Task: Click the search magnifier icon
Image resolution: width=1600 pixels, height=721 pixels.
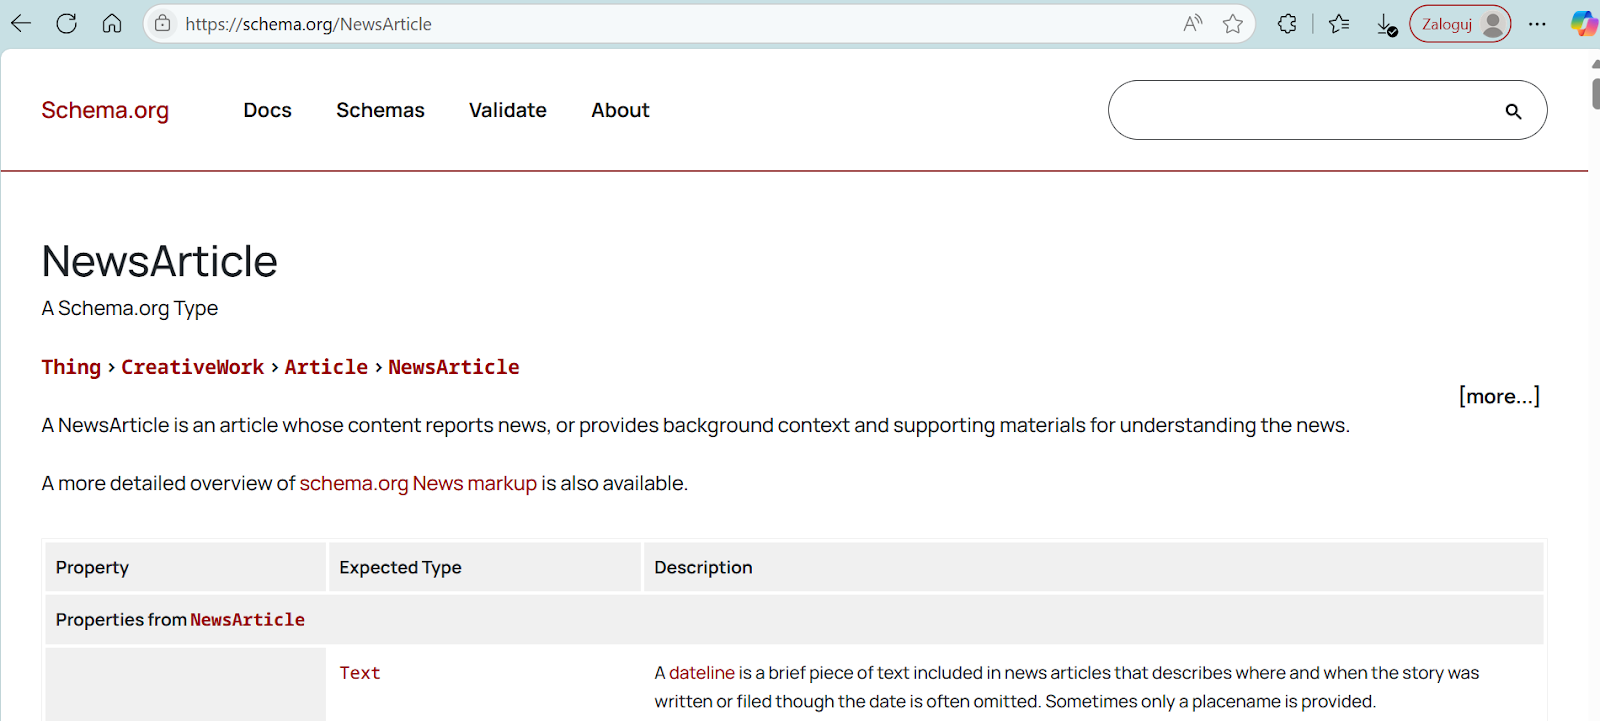Action: [1513, 111]
